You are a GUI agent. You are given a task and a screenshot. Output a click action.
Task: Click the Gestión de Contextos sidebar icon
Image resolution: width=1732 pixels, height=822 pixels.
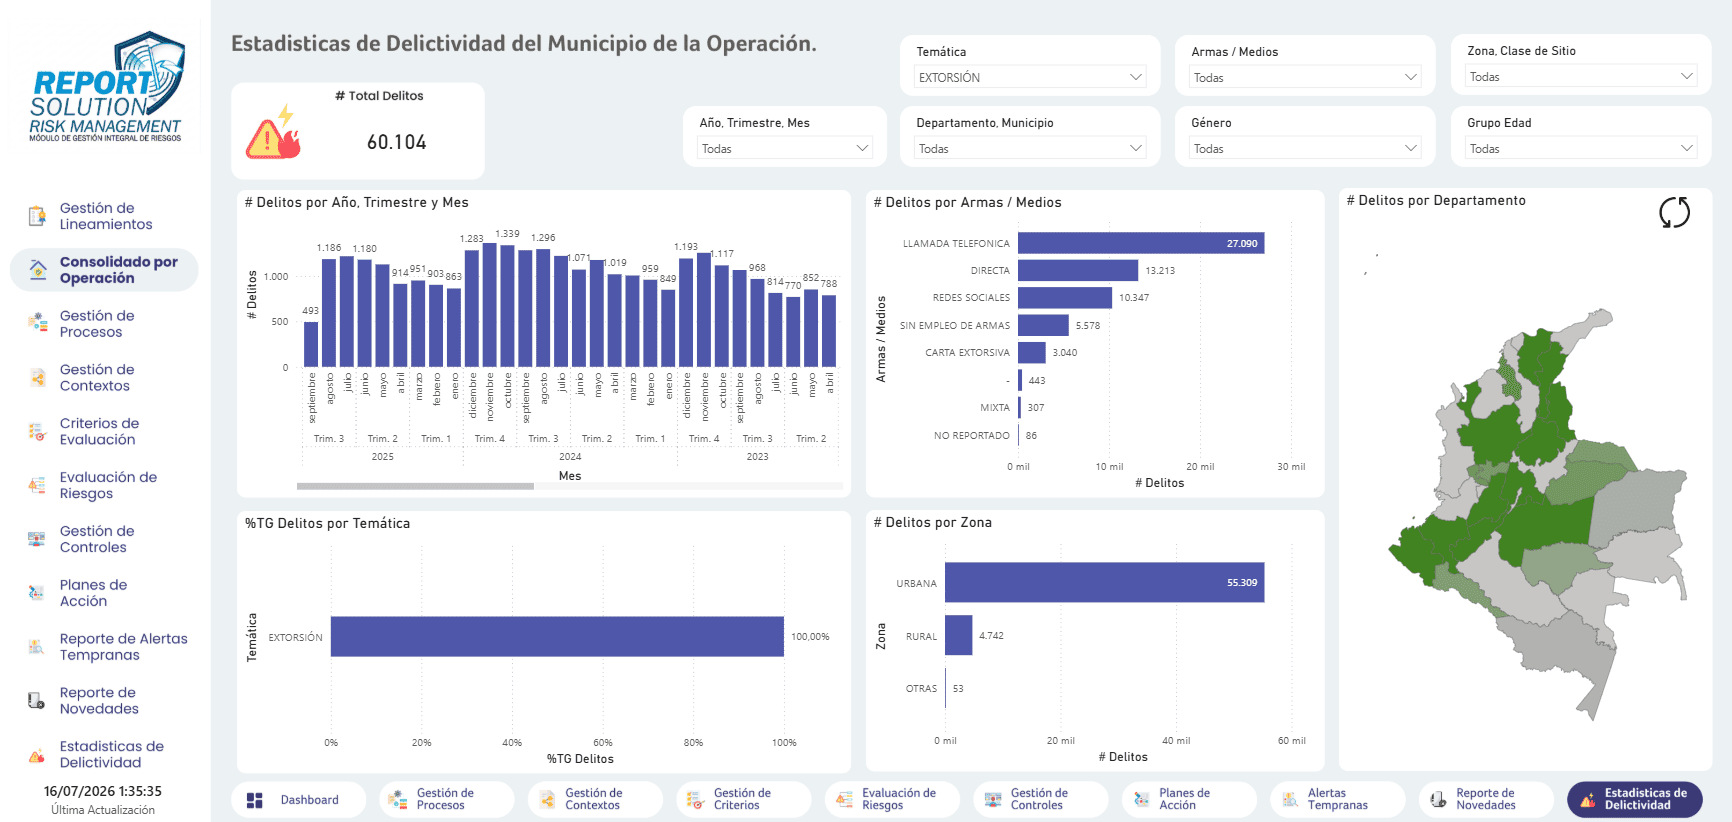pos(37,377)
